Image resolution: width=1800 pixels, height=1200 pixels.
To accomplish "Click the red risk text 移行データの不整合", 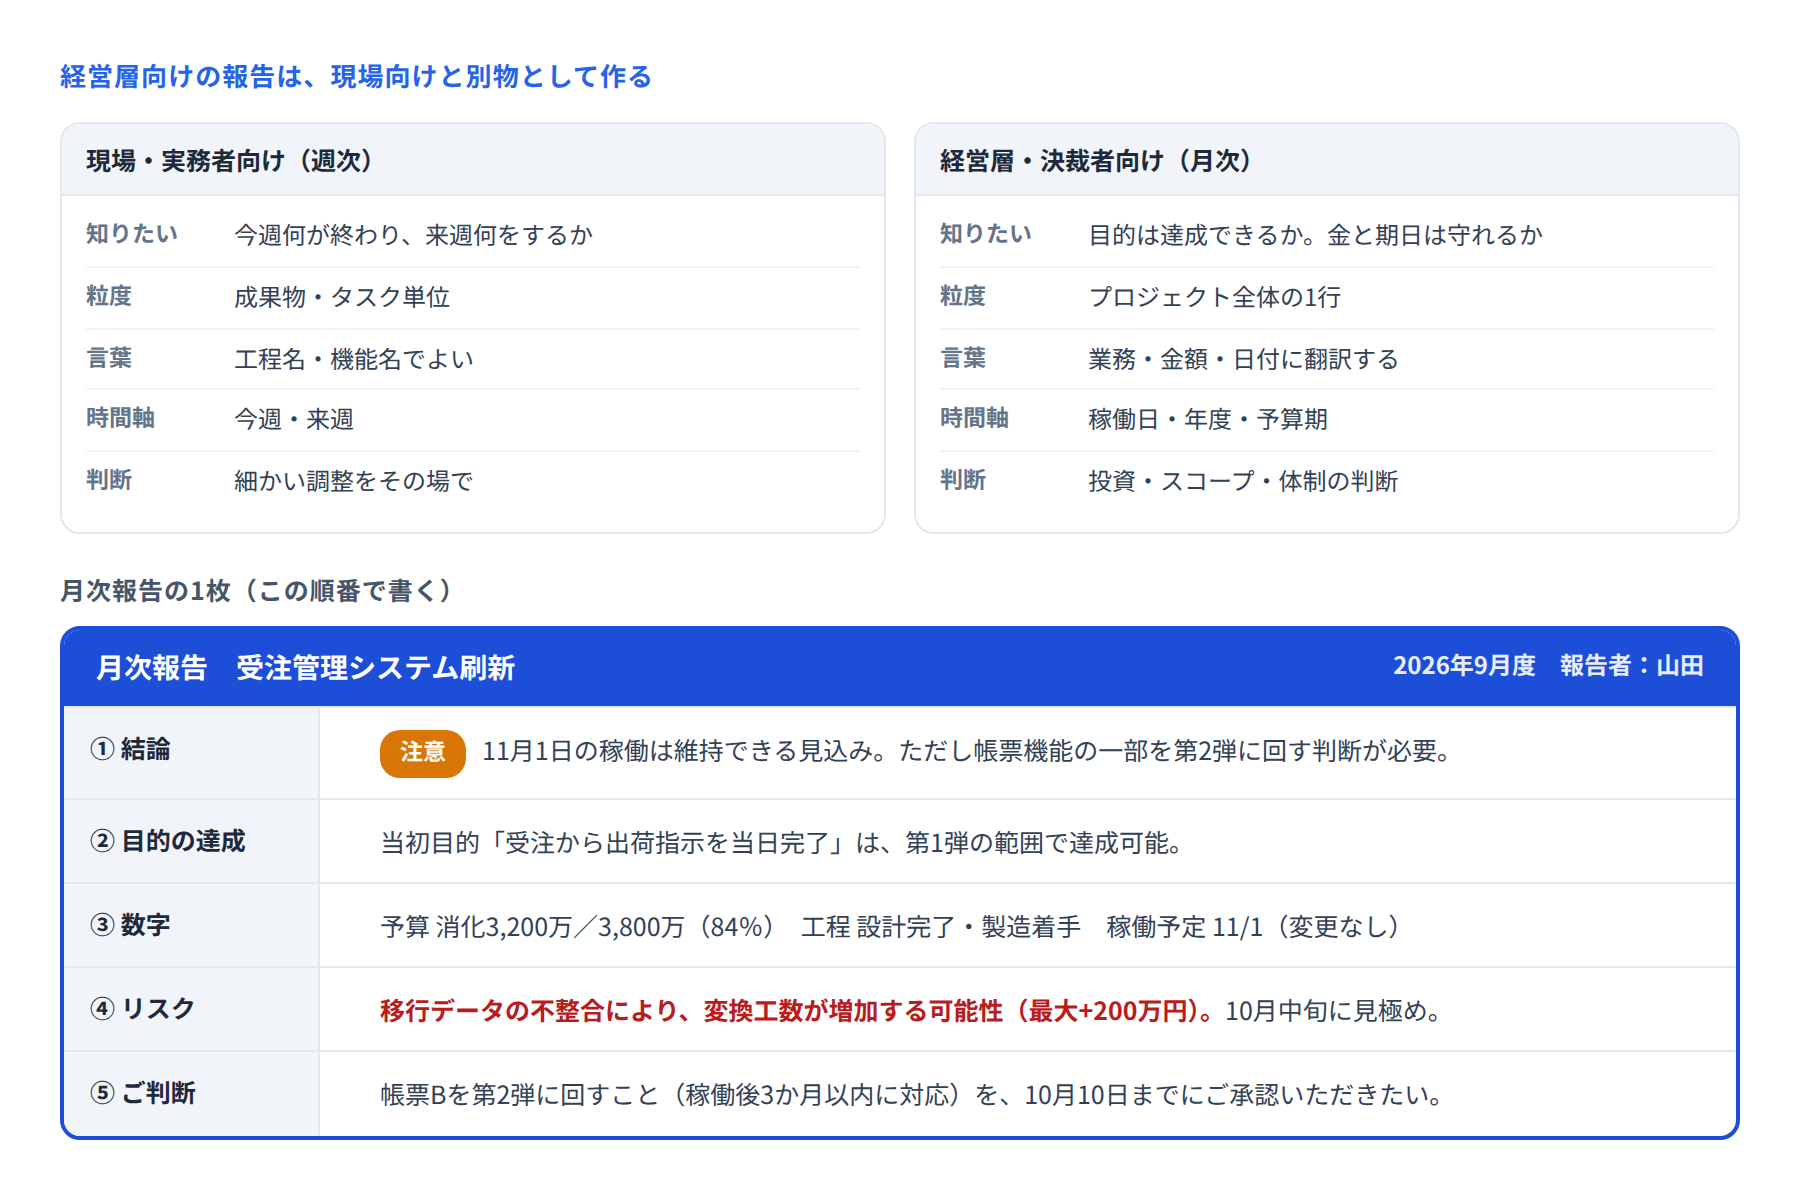I will tap(797, 1011).
